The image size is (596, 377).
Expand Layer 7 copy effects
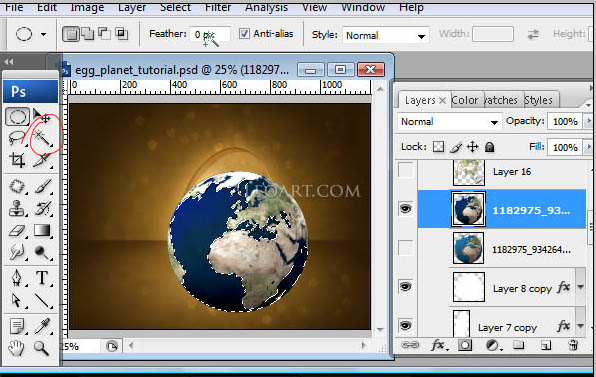(580, 326)
